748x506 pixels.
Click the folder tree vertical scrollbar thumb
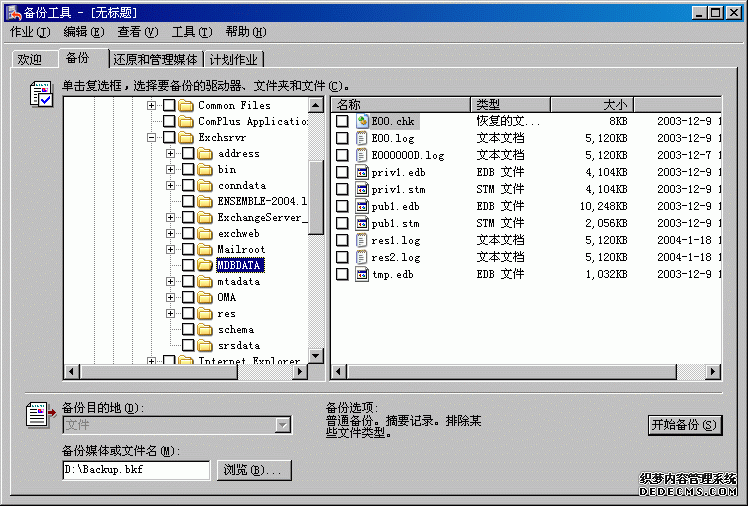point(316,195)
